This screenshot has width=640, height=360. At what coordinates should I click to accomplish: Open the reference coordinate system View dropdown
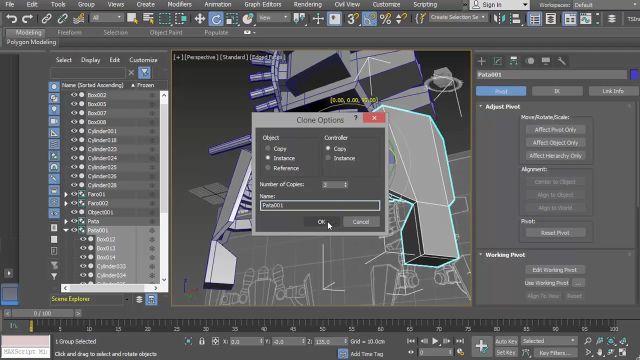coord(273,18)
